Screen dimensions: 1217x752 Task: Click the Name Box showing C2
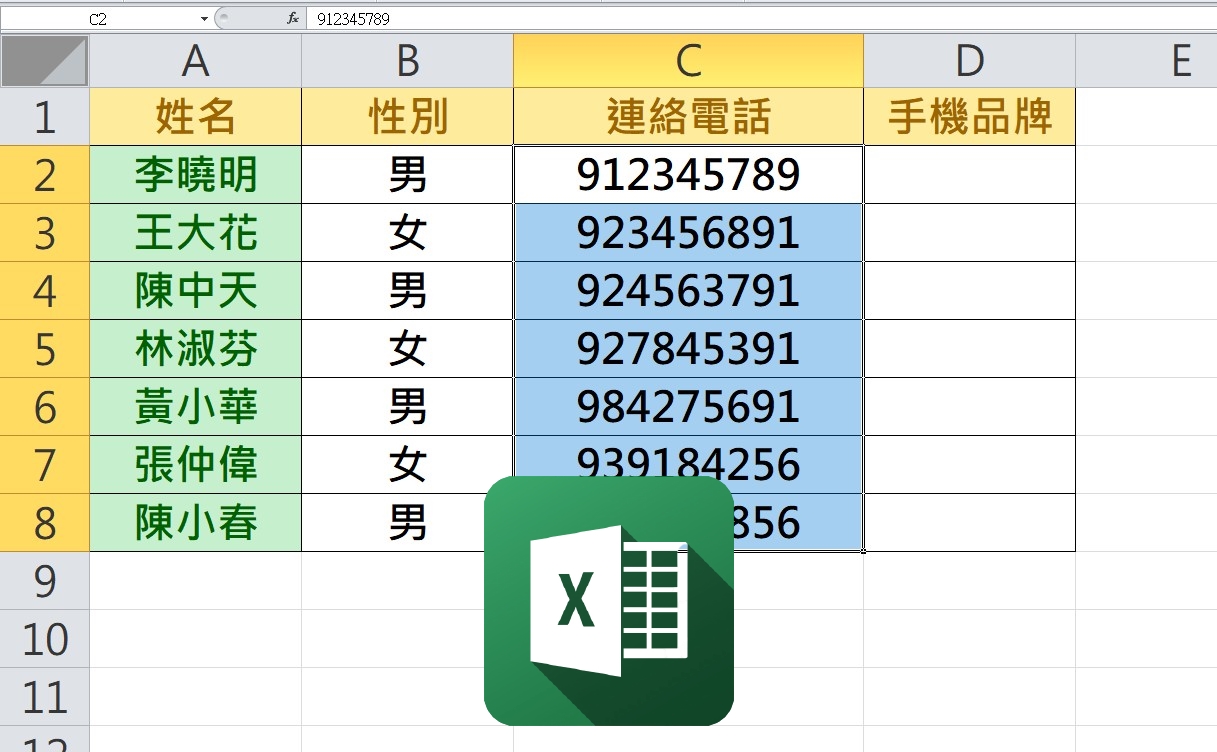tap(98, 19)
